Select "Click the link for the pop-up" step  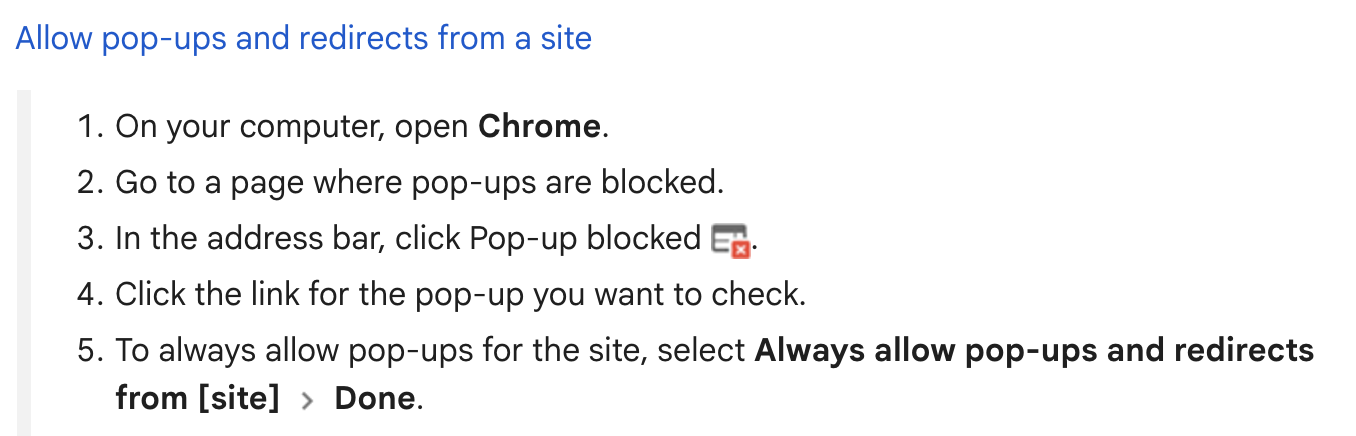point(320,295)
